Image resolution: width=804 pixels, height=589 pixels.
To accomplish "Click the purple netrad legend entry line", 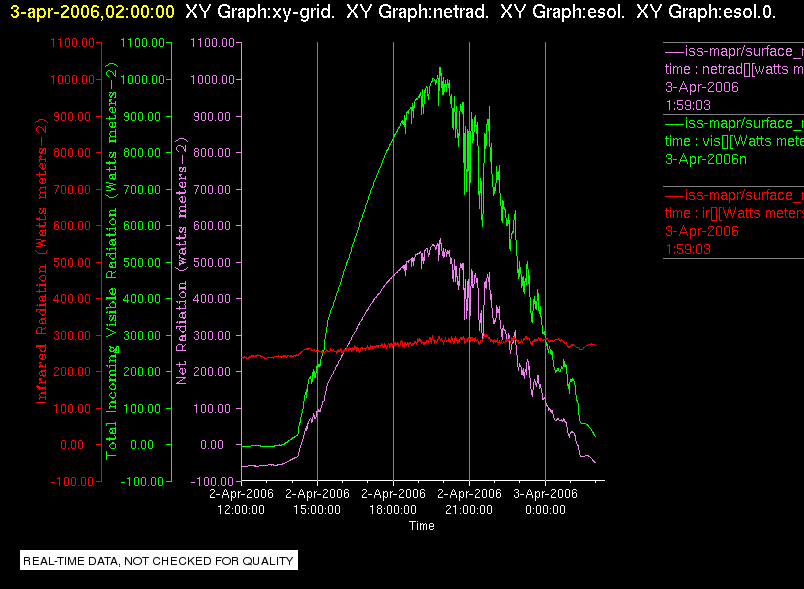I will (734, 51).
